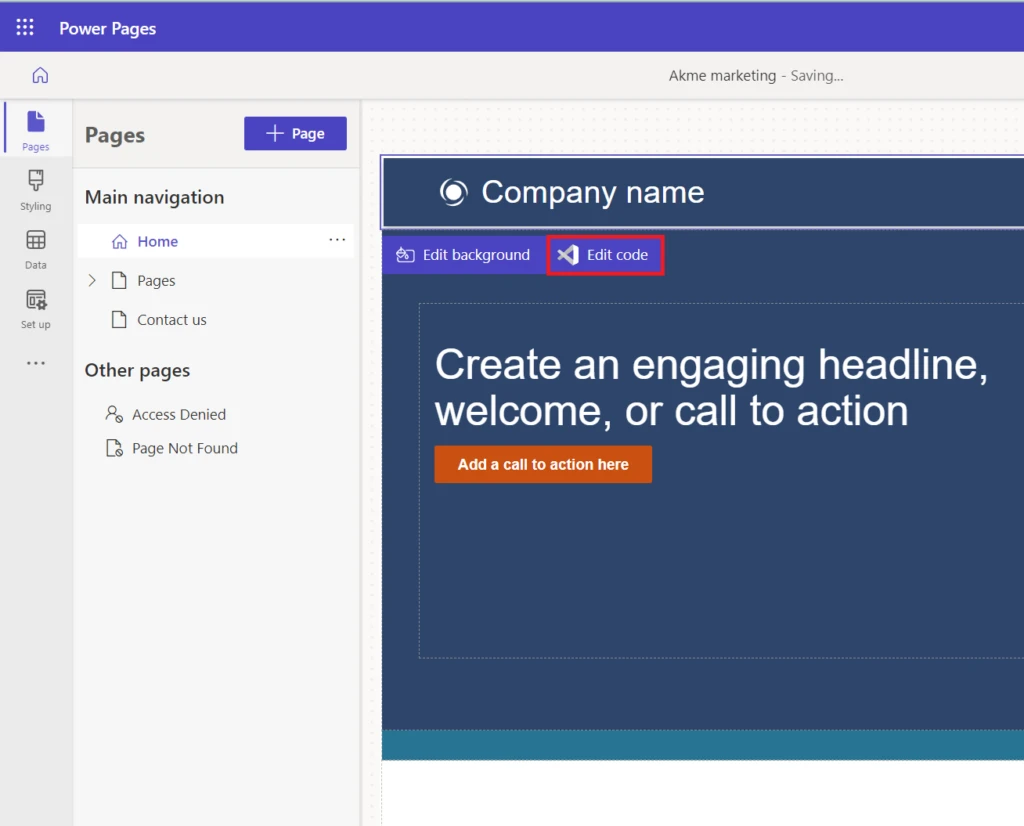Select the Contact us page
Viewport: 1024px width, 826px height.
[172, 319]
